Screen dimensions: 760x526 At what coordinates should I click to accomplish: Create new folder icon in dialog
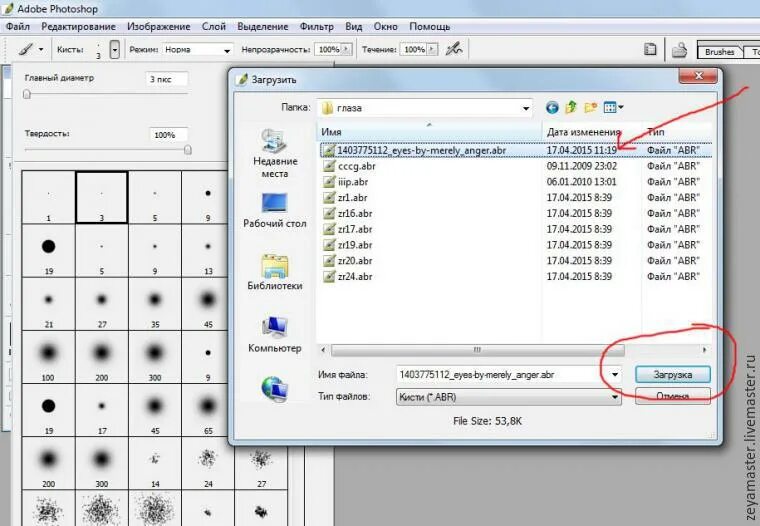coord(590,108)
